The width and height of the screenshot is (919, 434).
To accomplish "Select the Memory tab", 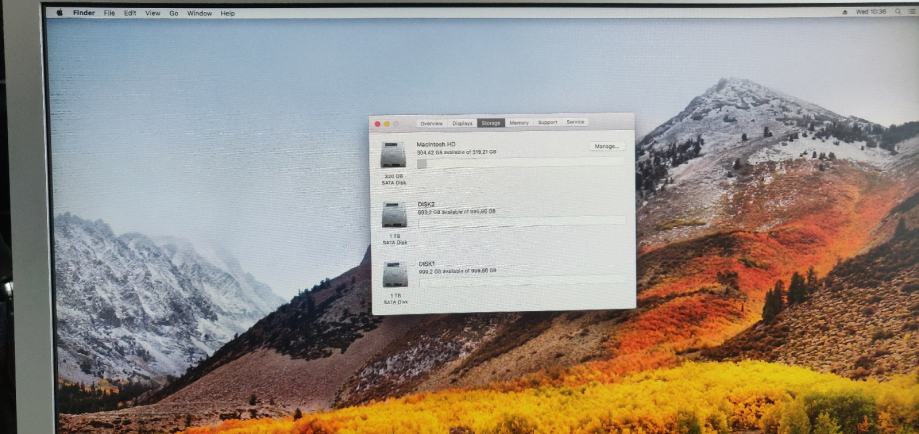I will tap(519, 123).
